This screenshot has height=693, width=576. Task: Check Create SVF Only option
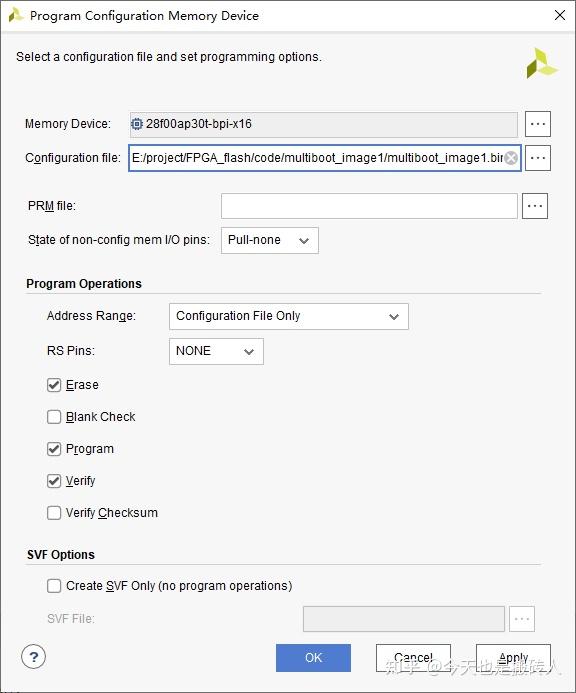click(54, 586)
